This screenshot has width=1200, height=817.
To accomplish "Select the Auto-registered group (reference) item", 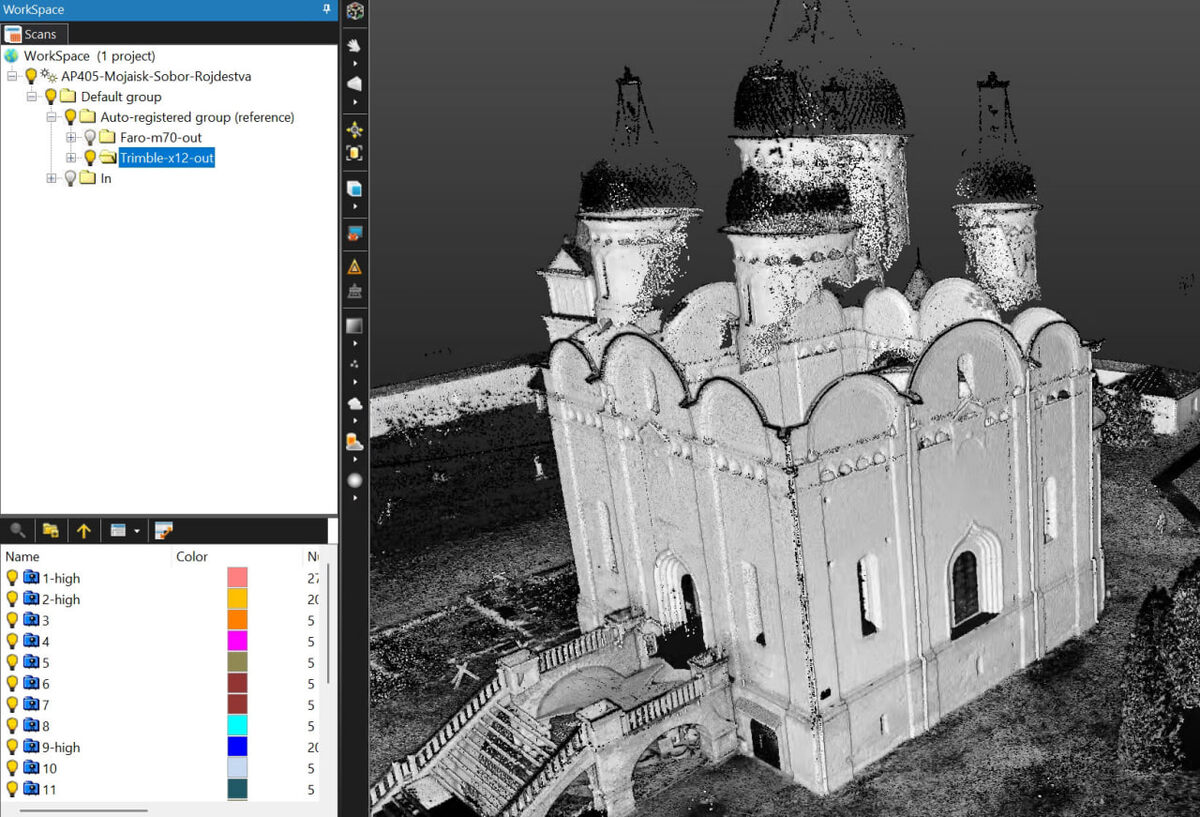I will click(x=197, y=117).
